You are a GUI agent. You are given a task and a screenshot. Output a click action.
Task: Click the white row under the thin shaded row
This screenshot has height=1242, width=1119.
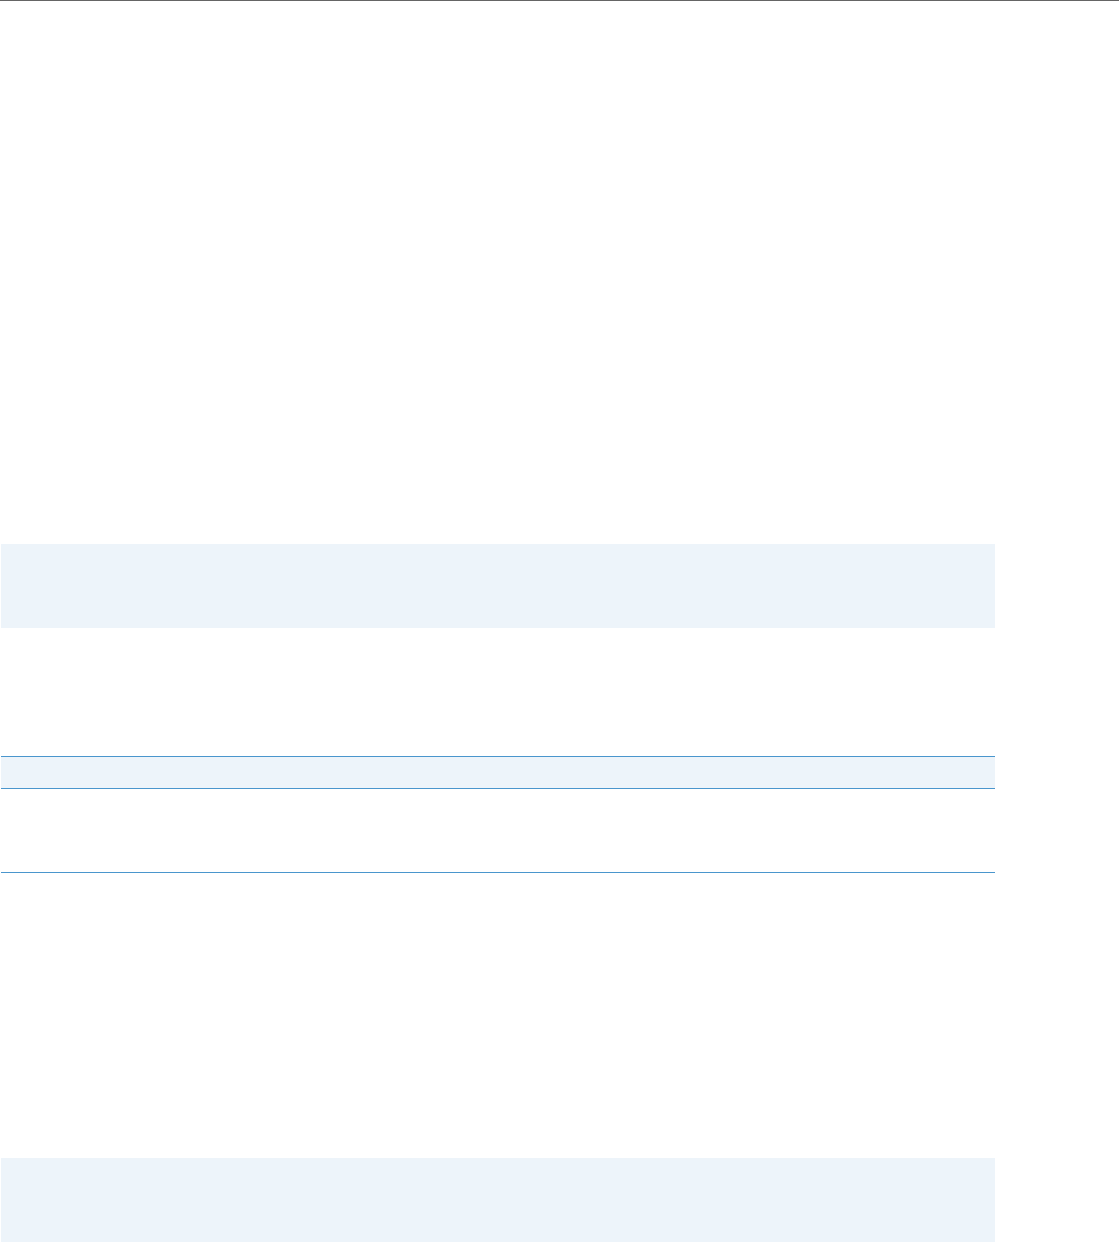pyautogui.click(x=498, y=830)
